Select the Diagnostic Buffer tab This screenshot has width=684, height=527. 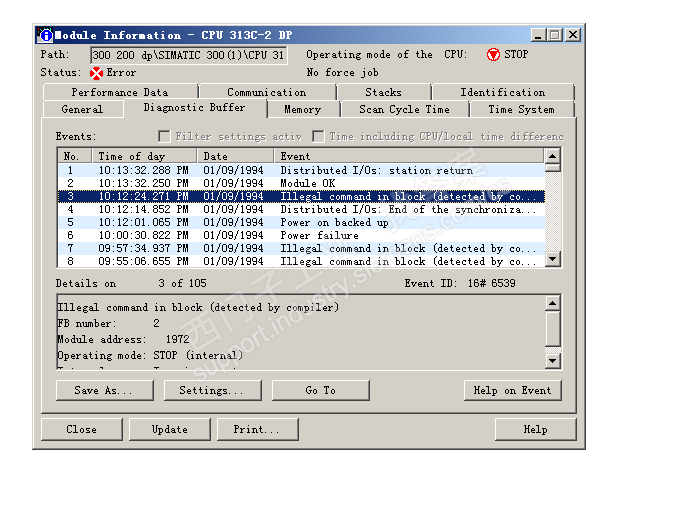[x=195, y=108]
